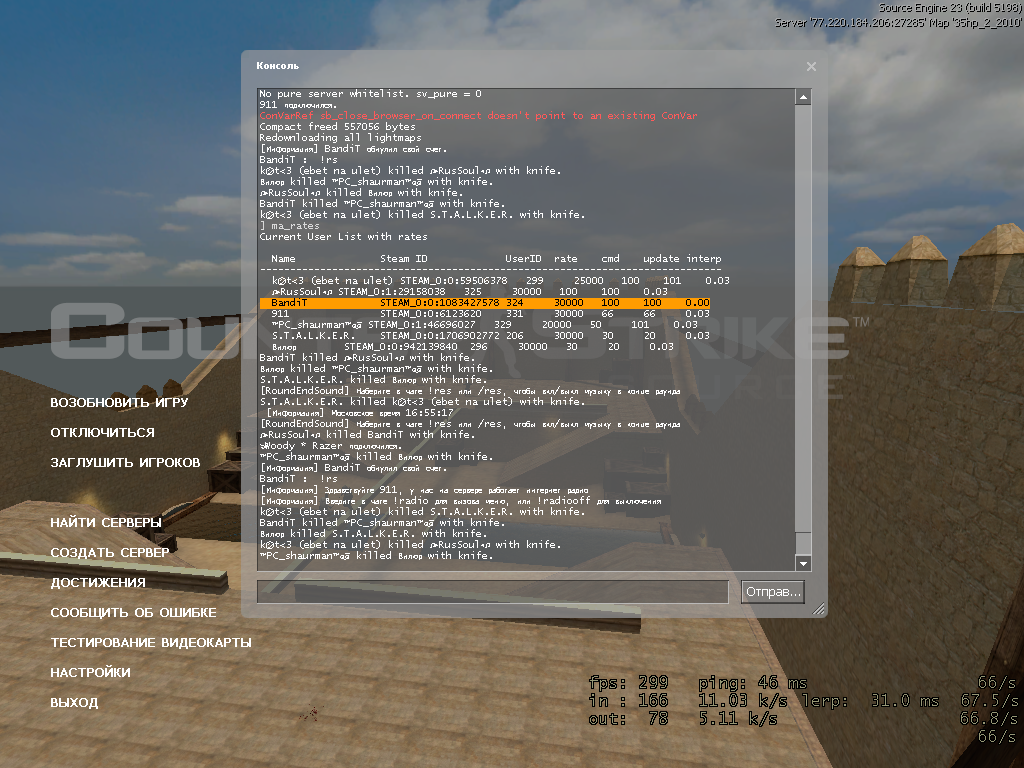
Task: Click ВЫХОД to quit the game
Action: pyautogui.click(x=74, y=703)
